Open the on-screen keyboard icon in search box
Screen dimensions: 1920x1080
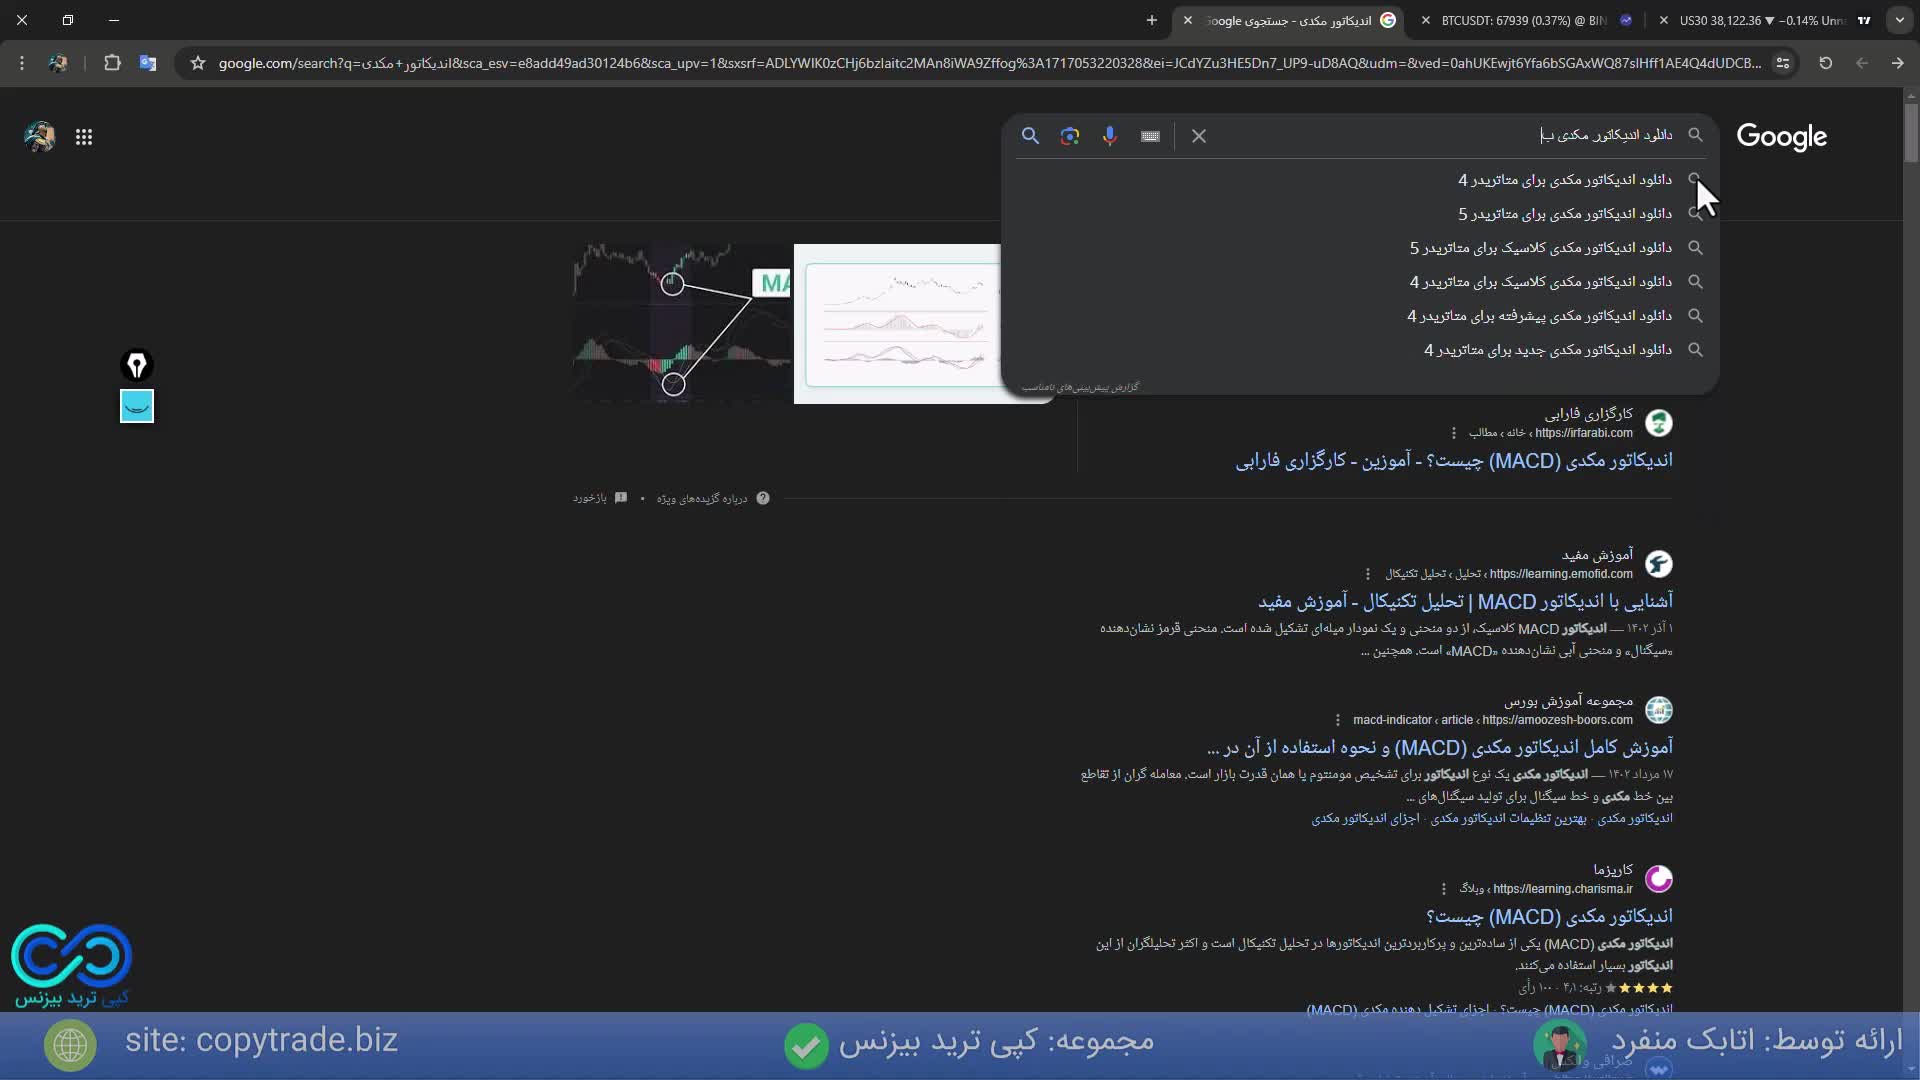pos(1150,136)
